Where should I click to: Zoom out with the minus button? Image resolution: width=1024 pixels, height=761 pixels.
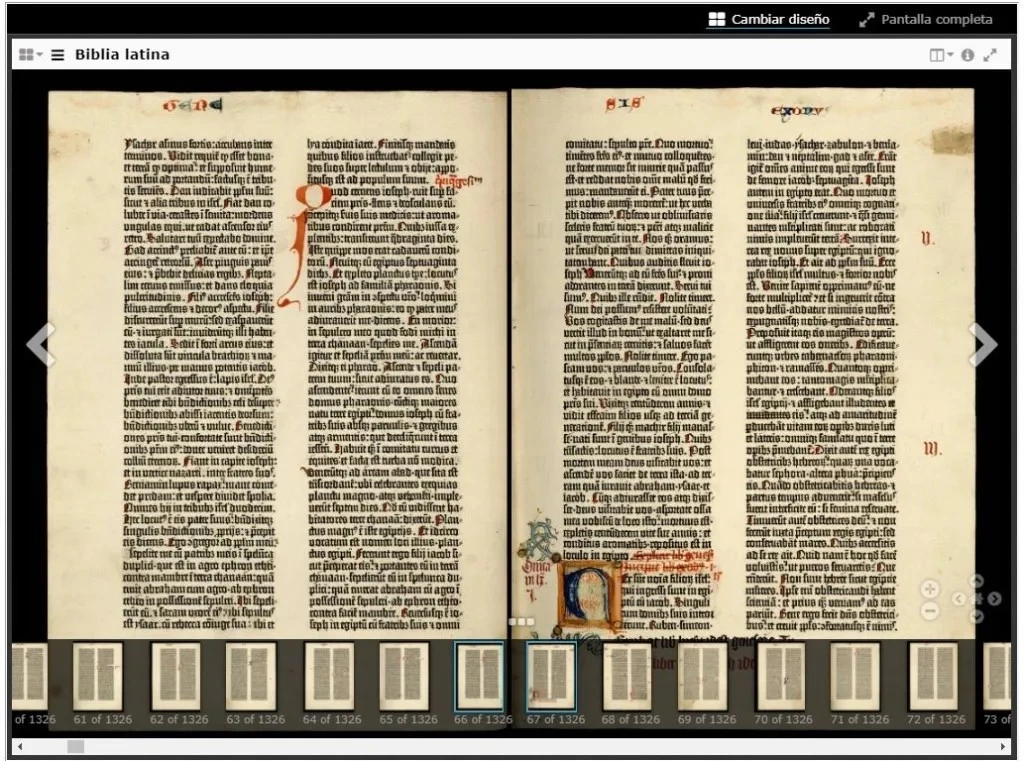point(930,611)
